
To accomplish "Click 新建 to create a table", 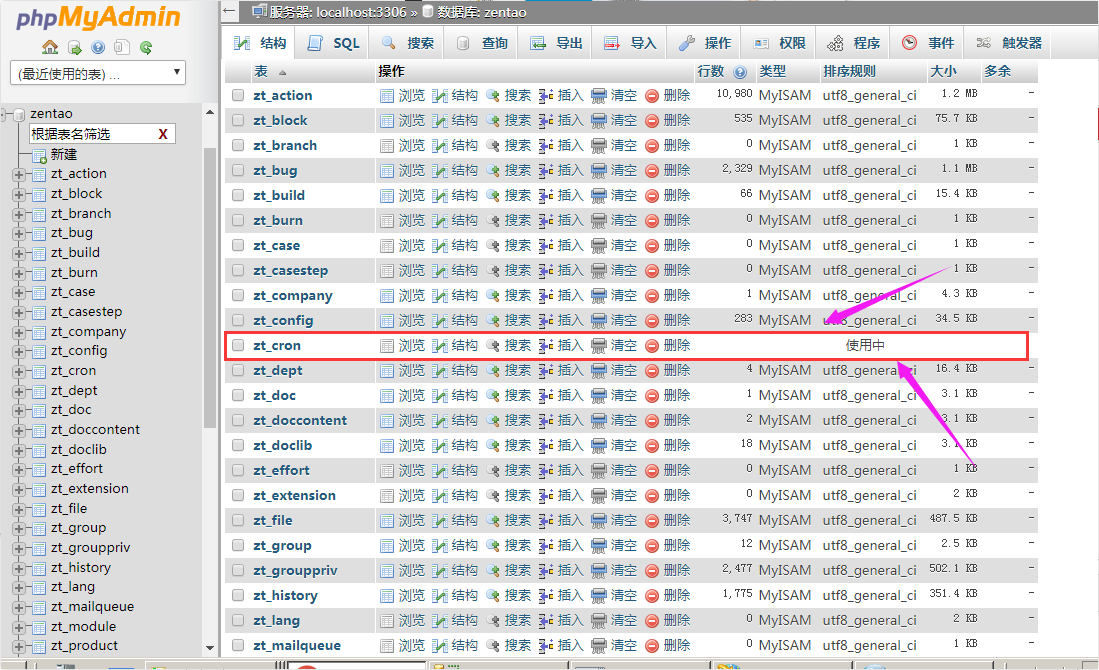I will 64,154.
